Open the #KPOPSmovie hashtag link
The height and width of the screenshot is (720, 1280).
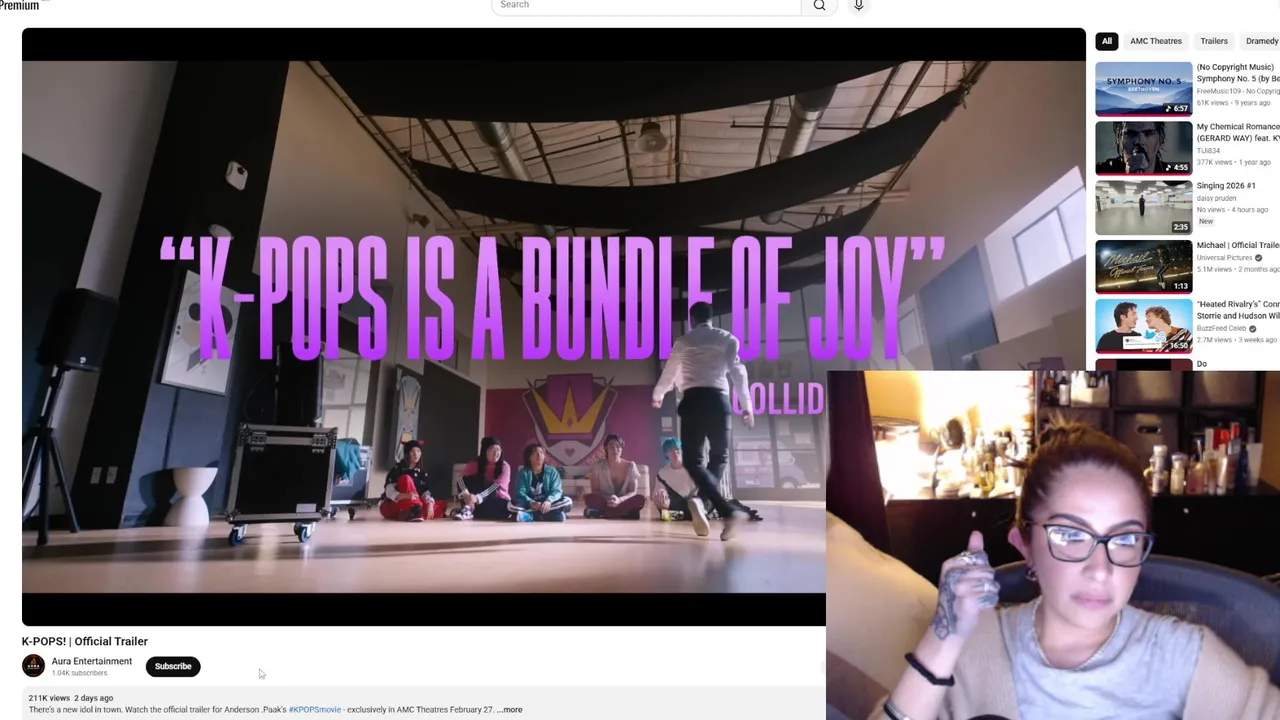(x=314, y=710)
